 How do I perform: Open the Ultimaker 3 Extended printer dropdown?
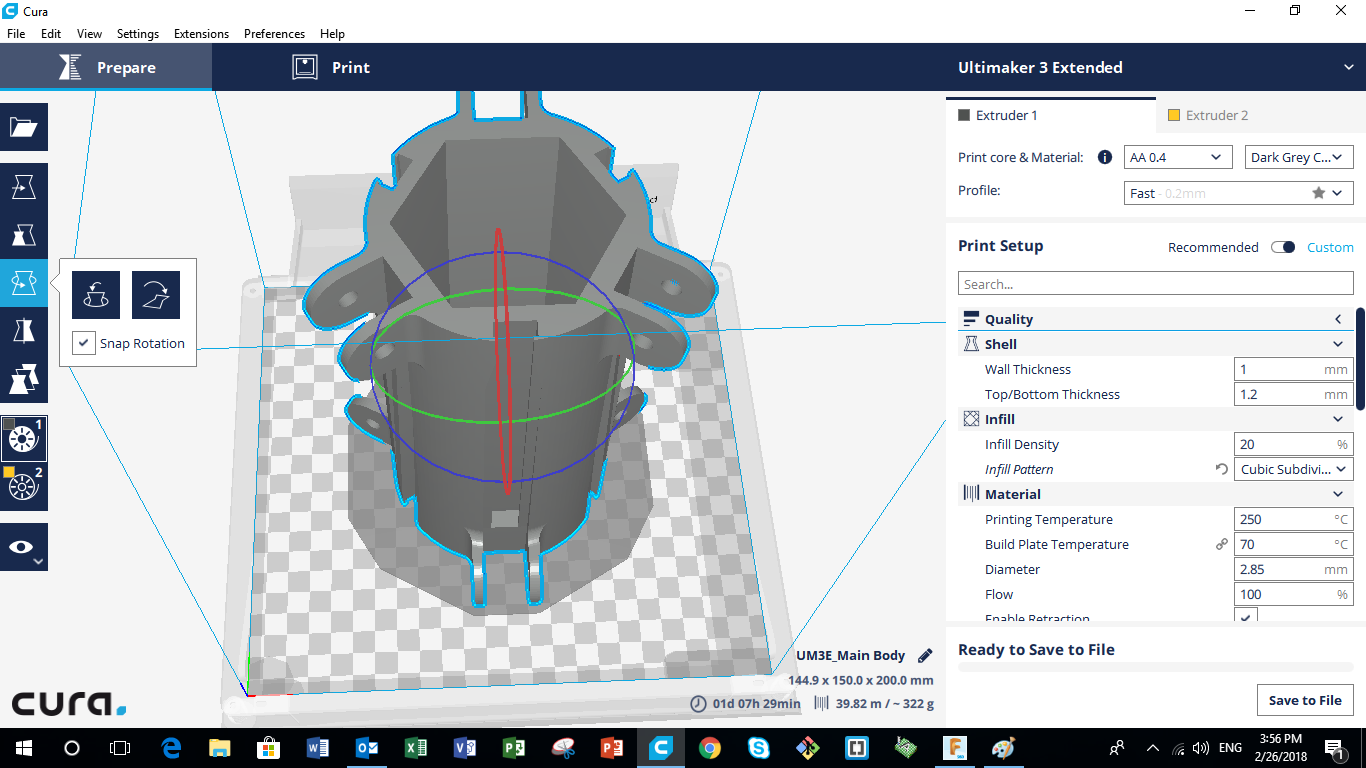[1155, 67]
